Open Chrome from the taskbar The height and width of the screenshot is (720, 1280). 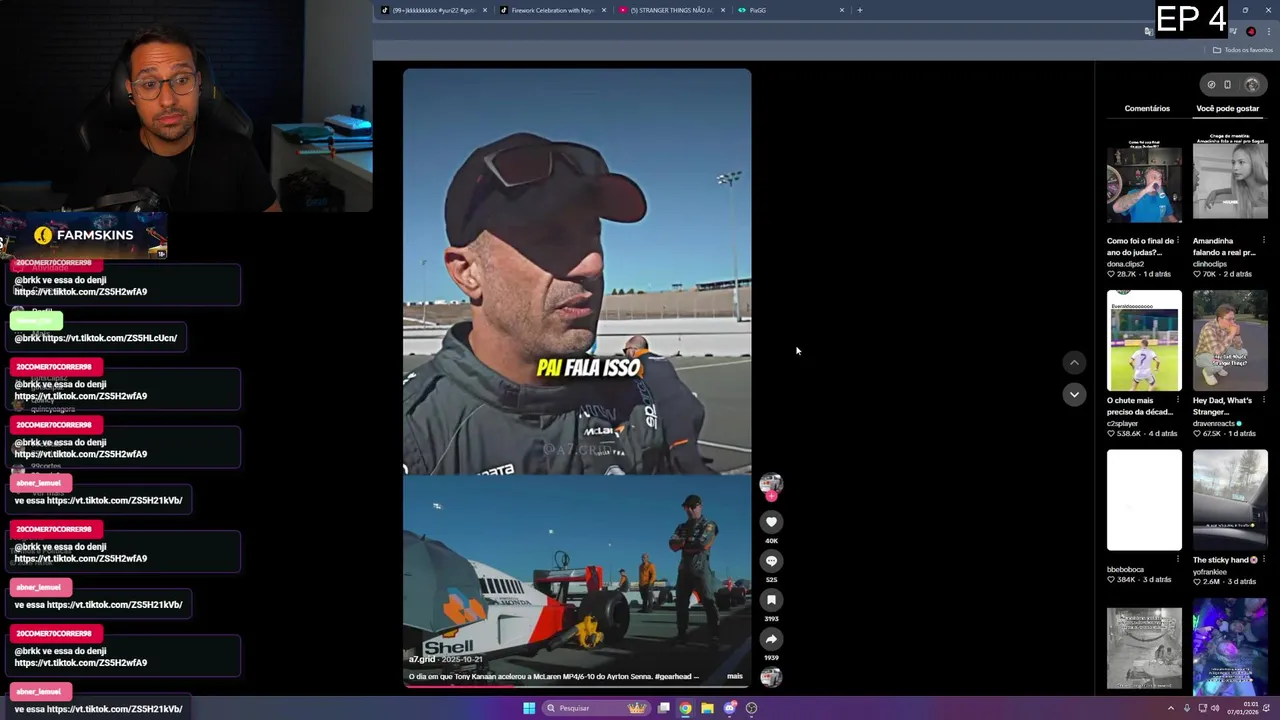[x=685, y=708]
